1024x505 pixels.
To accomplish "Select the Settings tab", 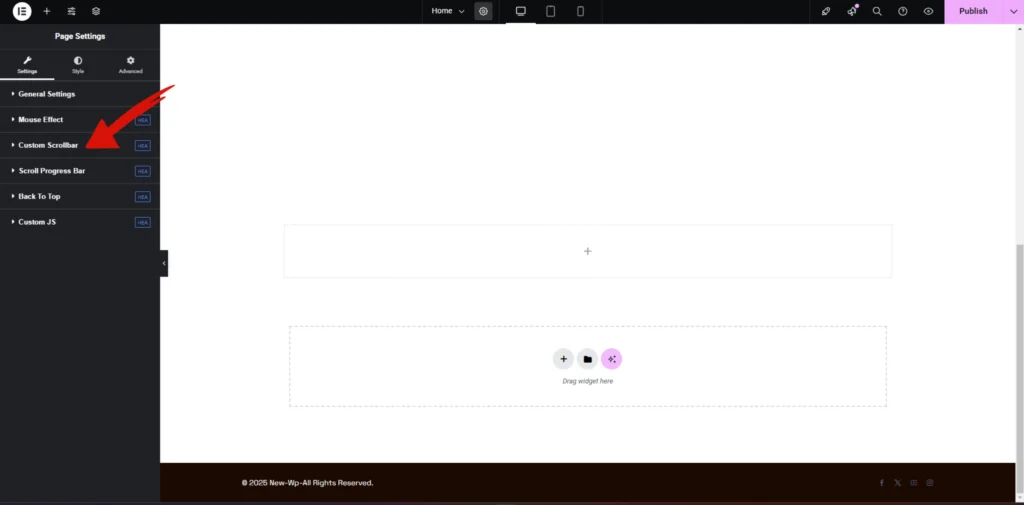I will pyautogui.click(x=27, y=65).
